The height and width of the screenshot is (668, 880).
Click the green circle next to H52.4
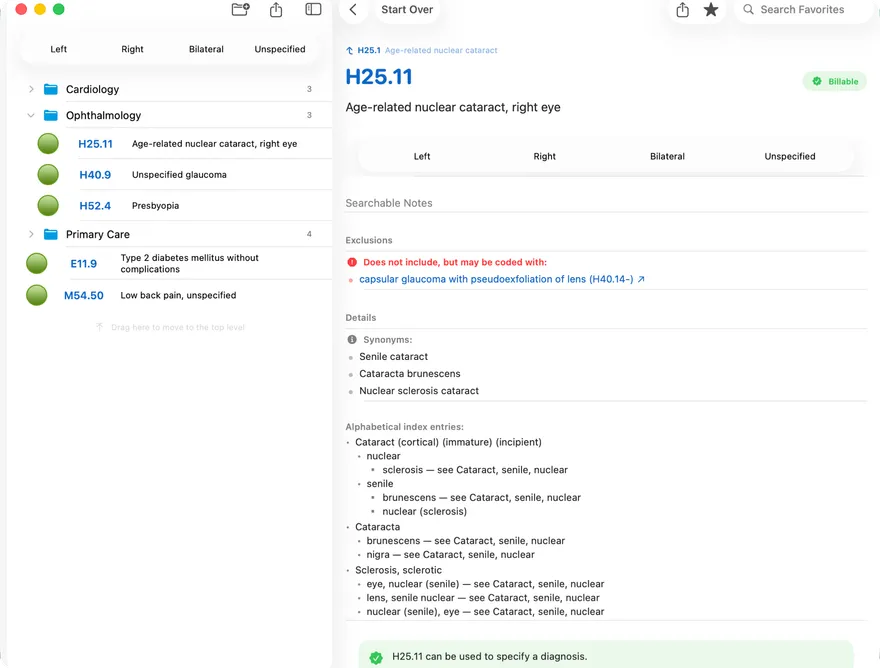[x=48, y=205]
